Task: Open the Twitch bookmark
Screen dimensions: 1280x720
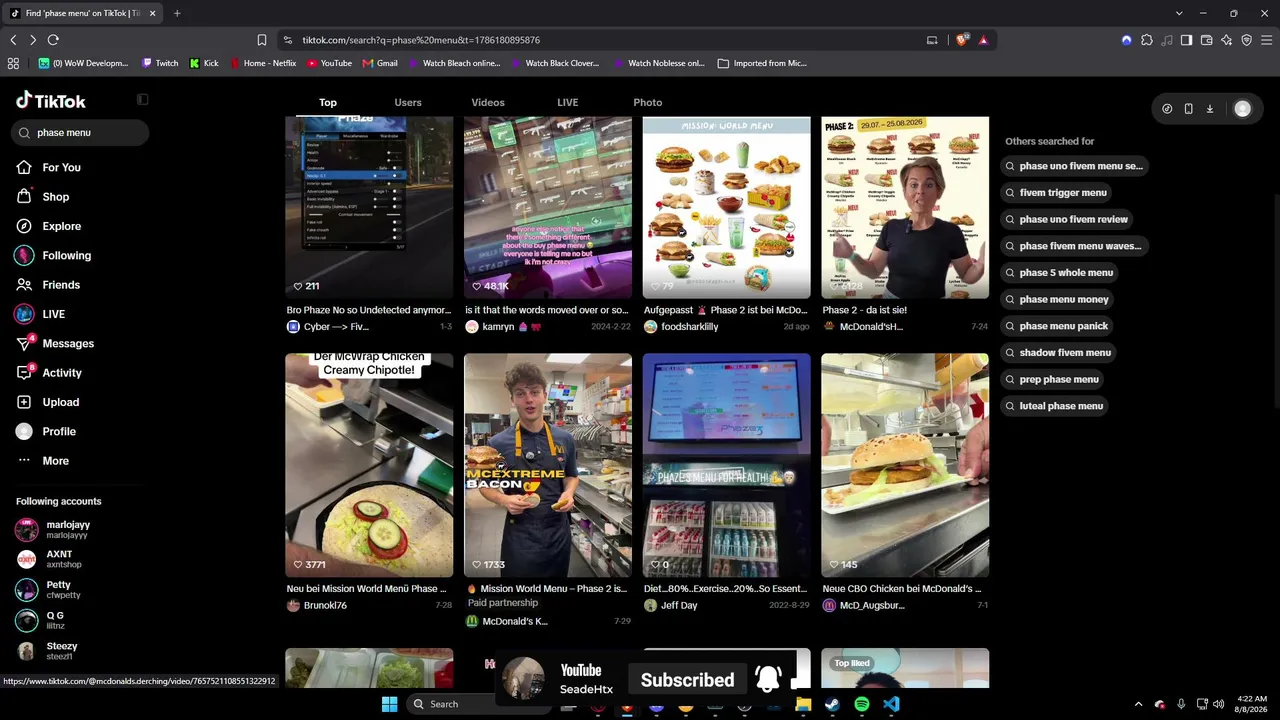Action: [x=160, y=63]
